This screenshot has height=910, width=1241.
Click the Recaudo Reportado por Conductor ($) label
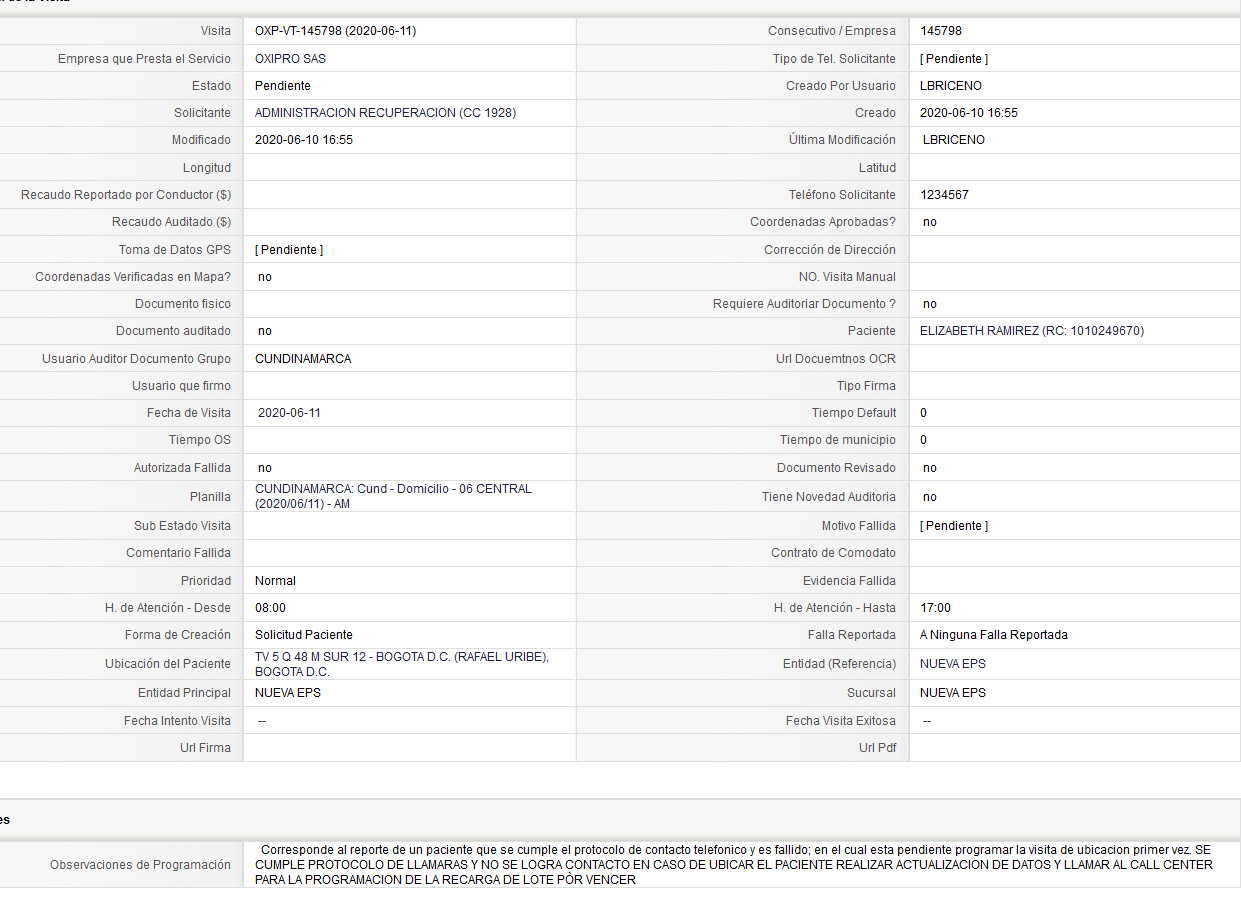coord(126,195)
